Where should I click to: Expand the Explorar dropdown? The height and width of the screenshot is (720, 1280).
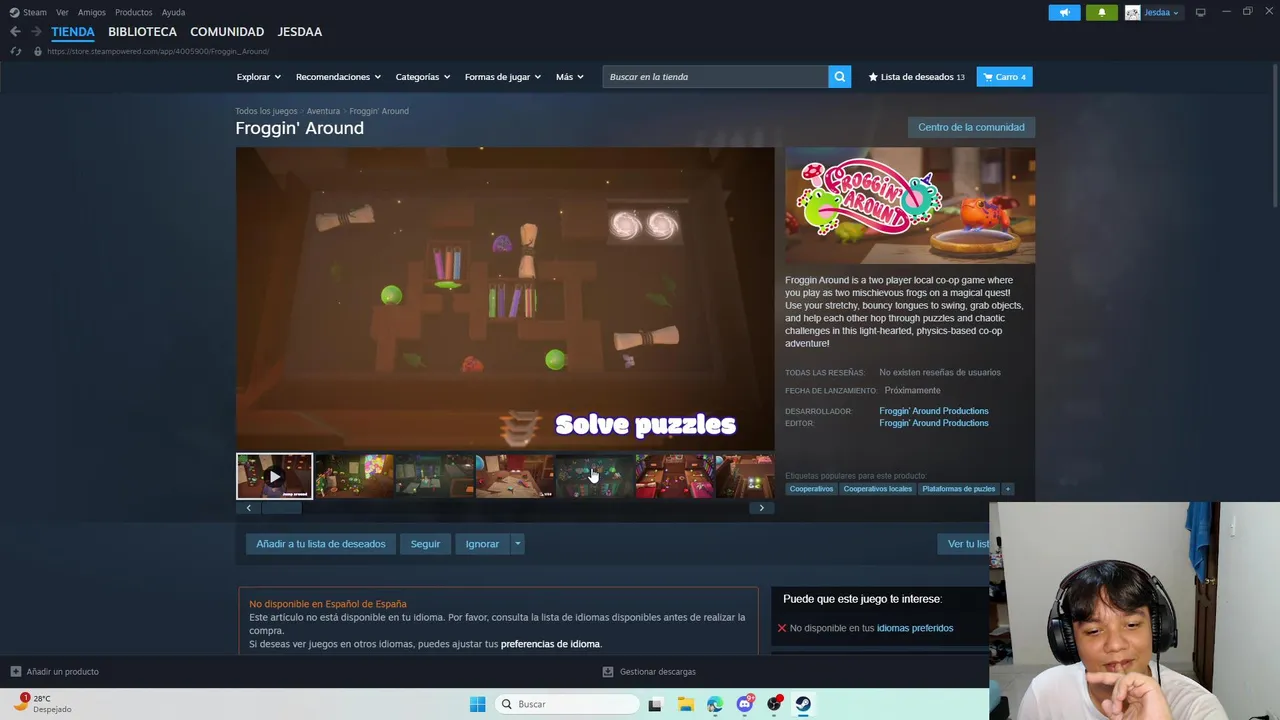pos(259,77)
